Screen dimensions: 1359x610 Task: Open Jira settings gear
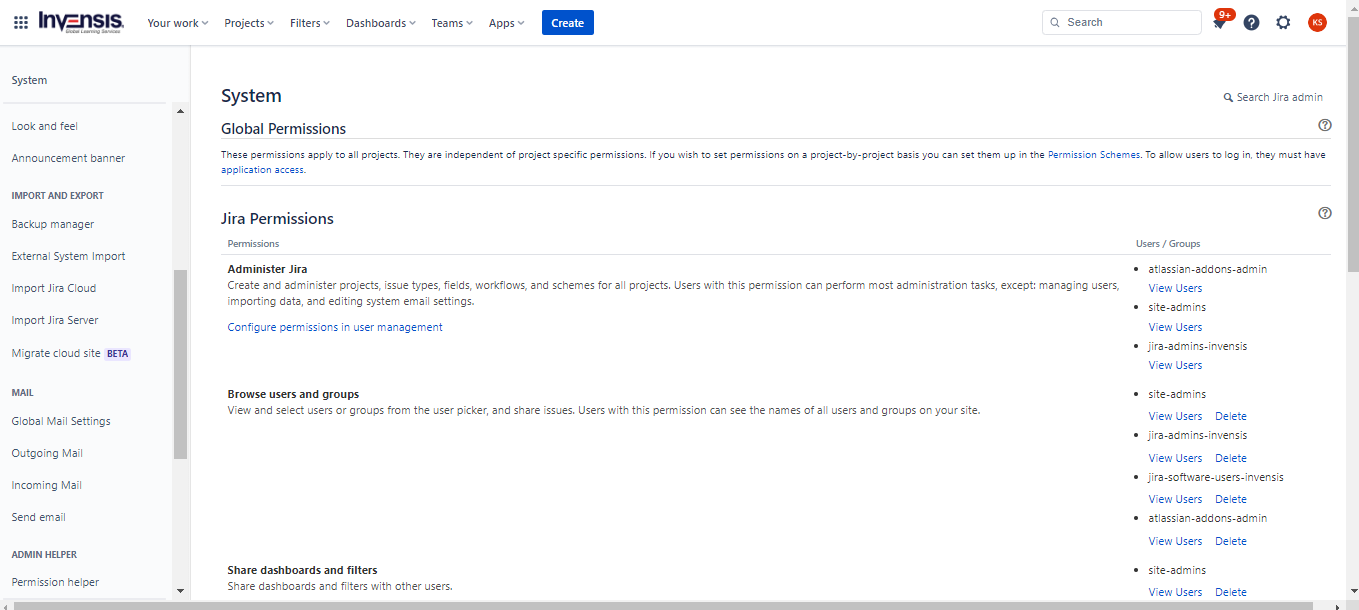point(1283,22)
